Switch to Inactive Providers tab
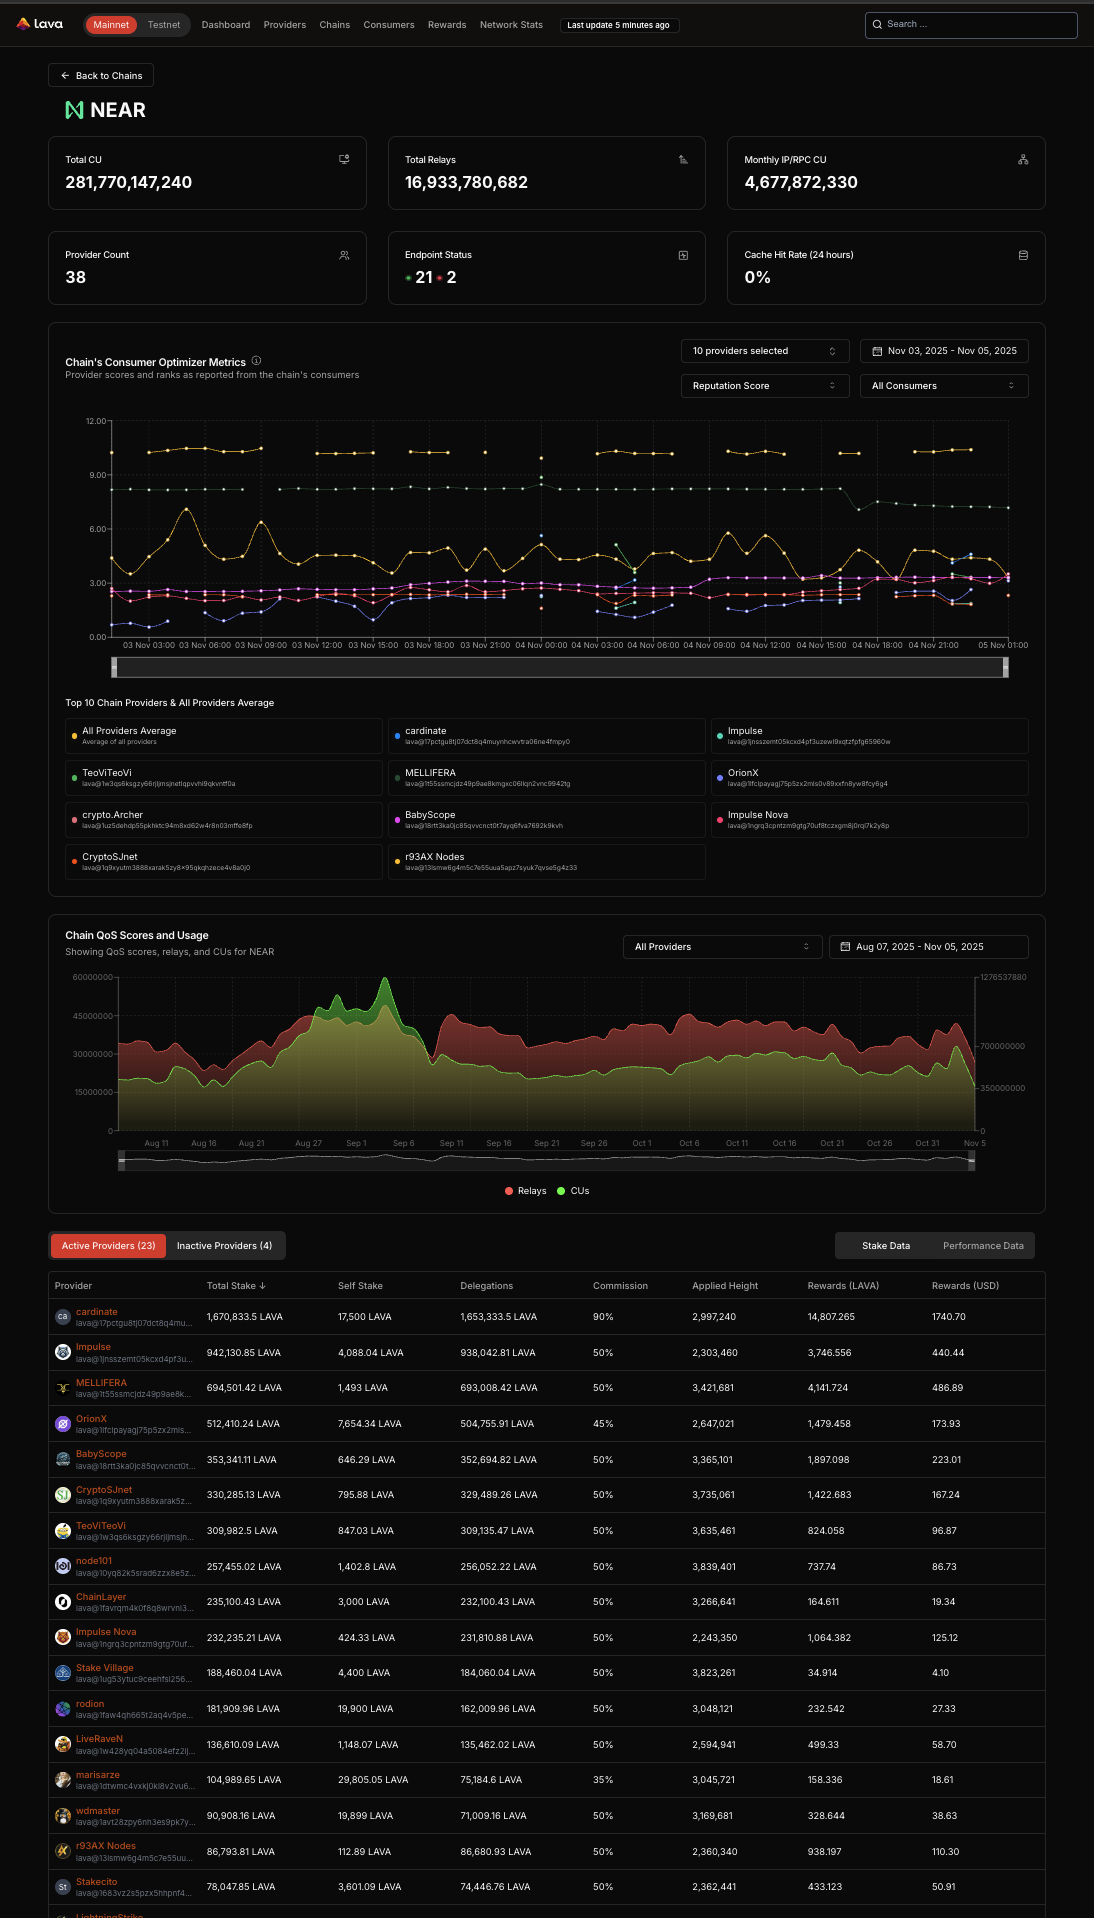The image size is (1094, 1918). tap(224, 1246)
